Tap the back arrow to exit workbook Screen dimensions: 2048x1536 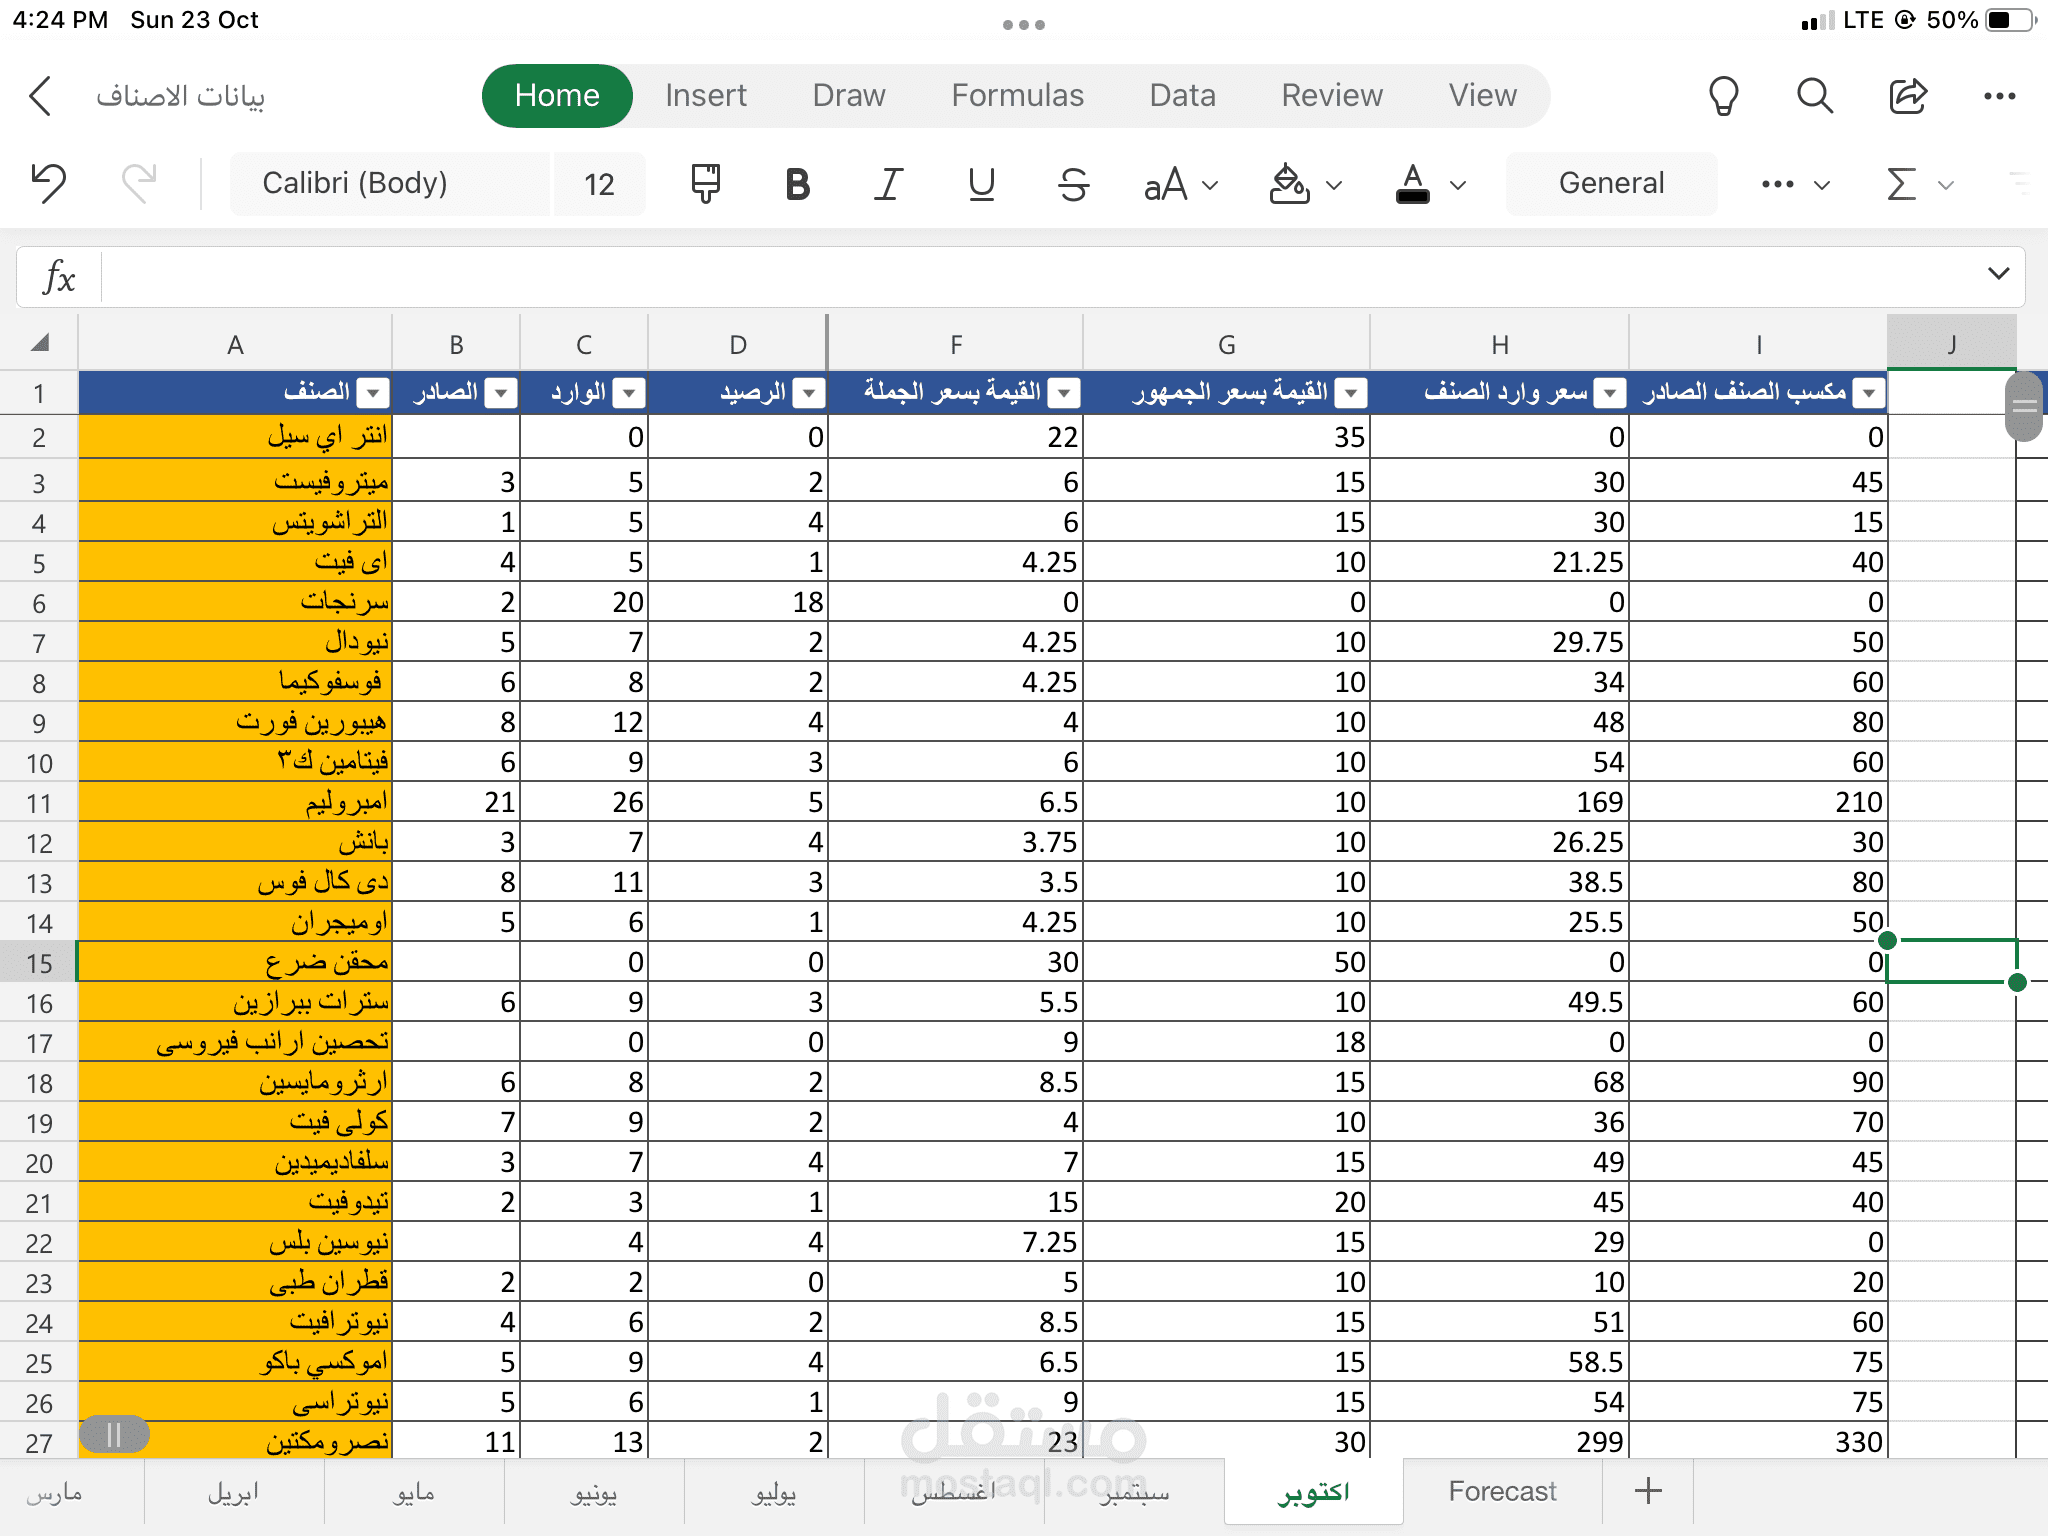pos(40,96)
